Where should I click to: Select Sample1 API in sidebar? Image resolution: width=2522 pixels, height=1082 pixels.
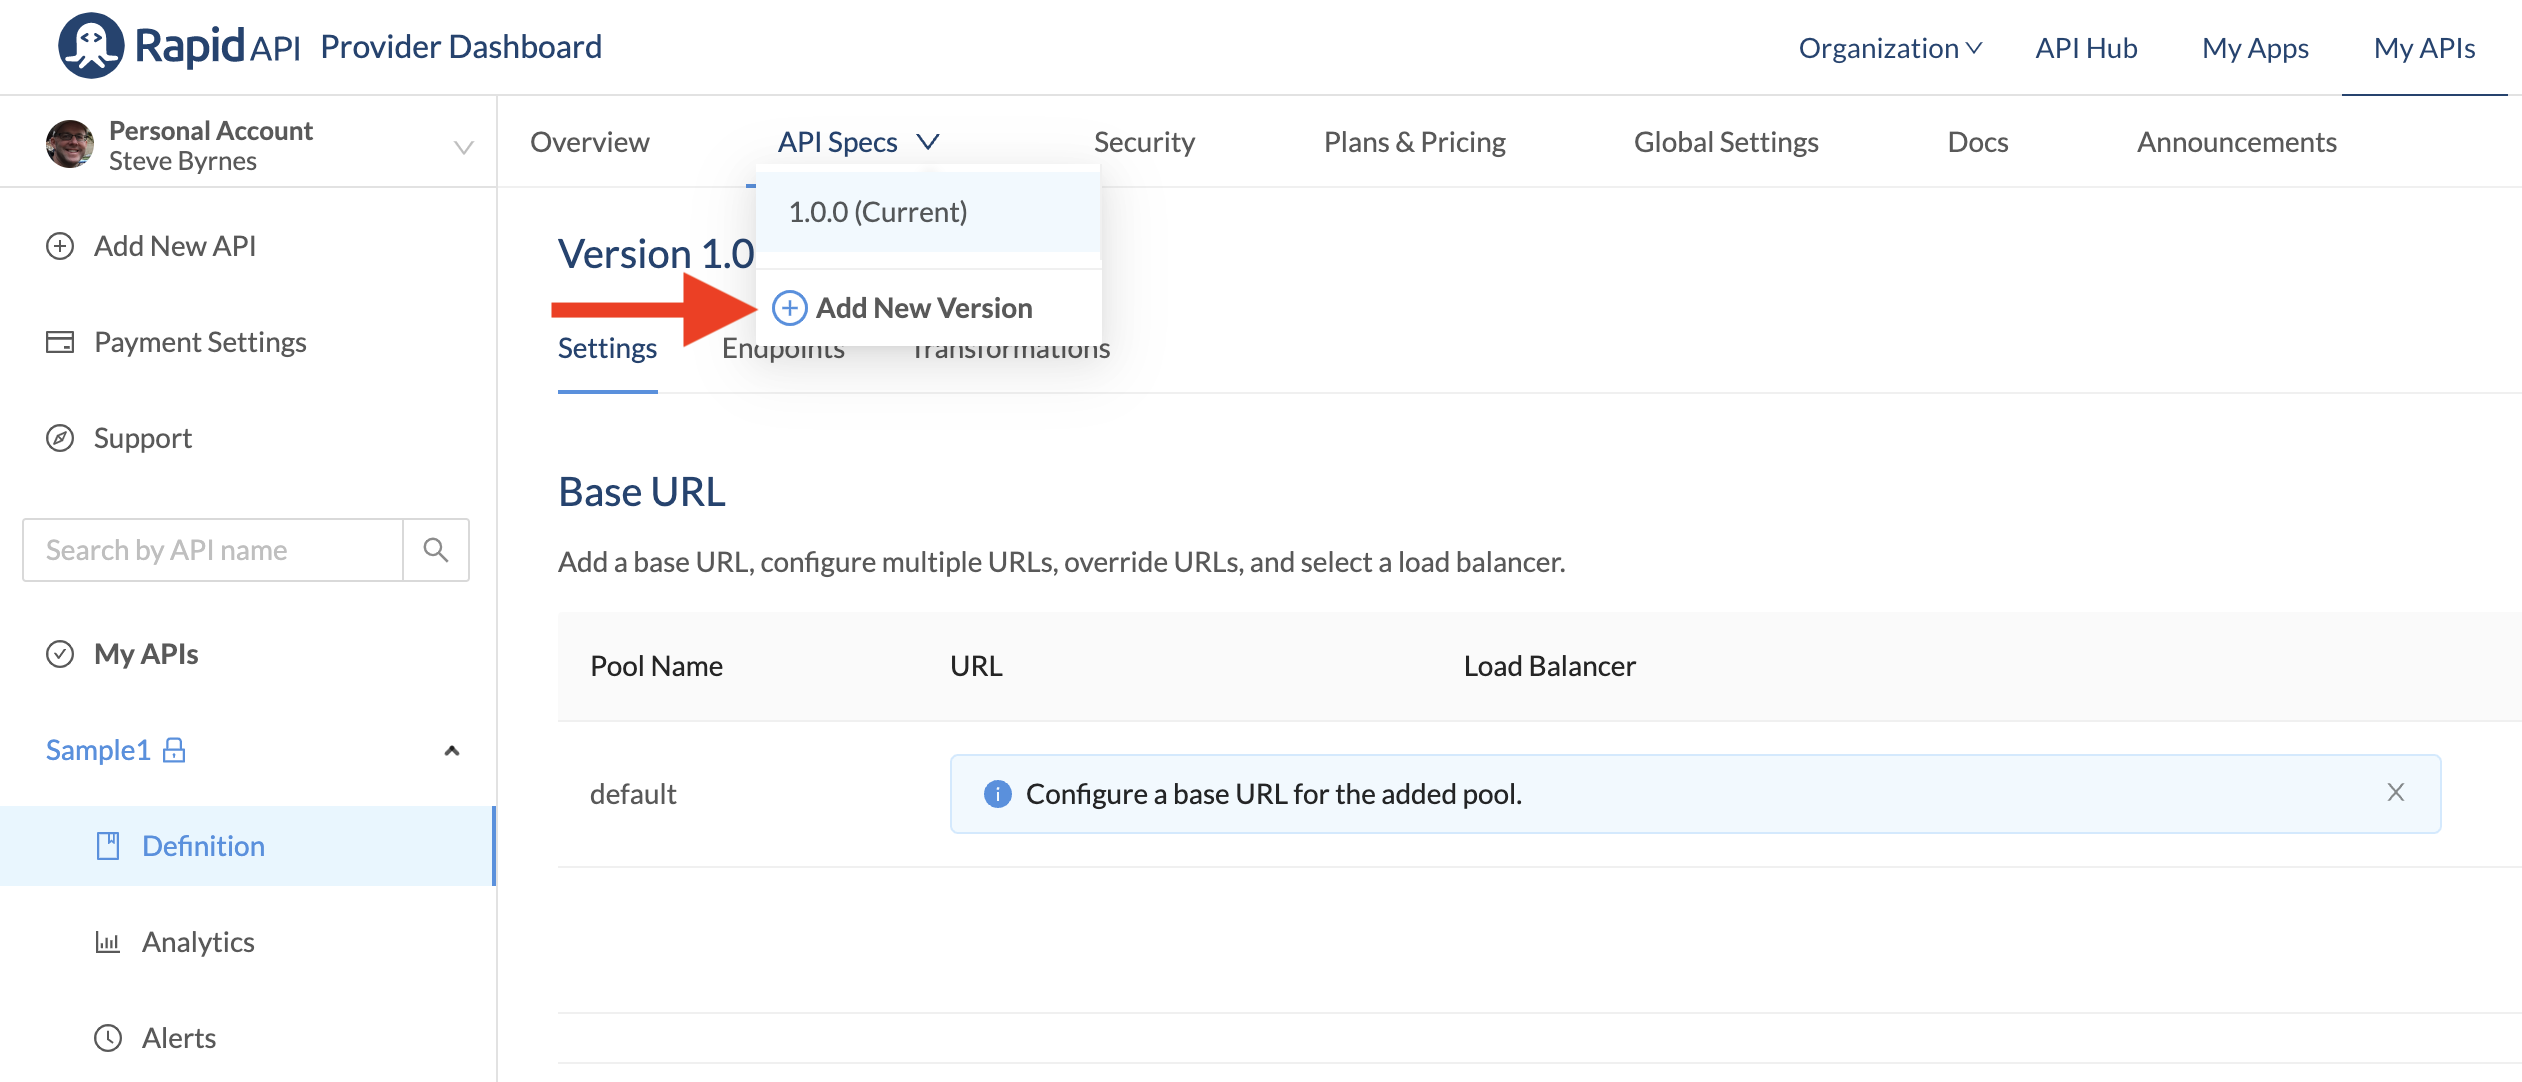[x=98, y=750]
